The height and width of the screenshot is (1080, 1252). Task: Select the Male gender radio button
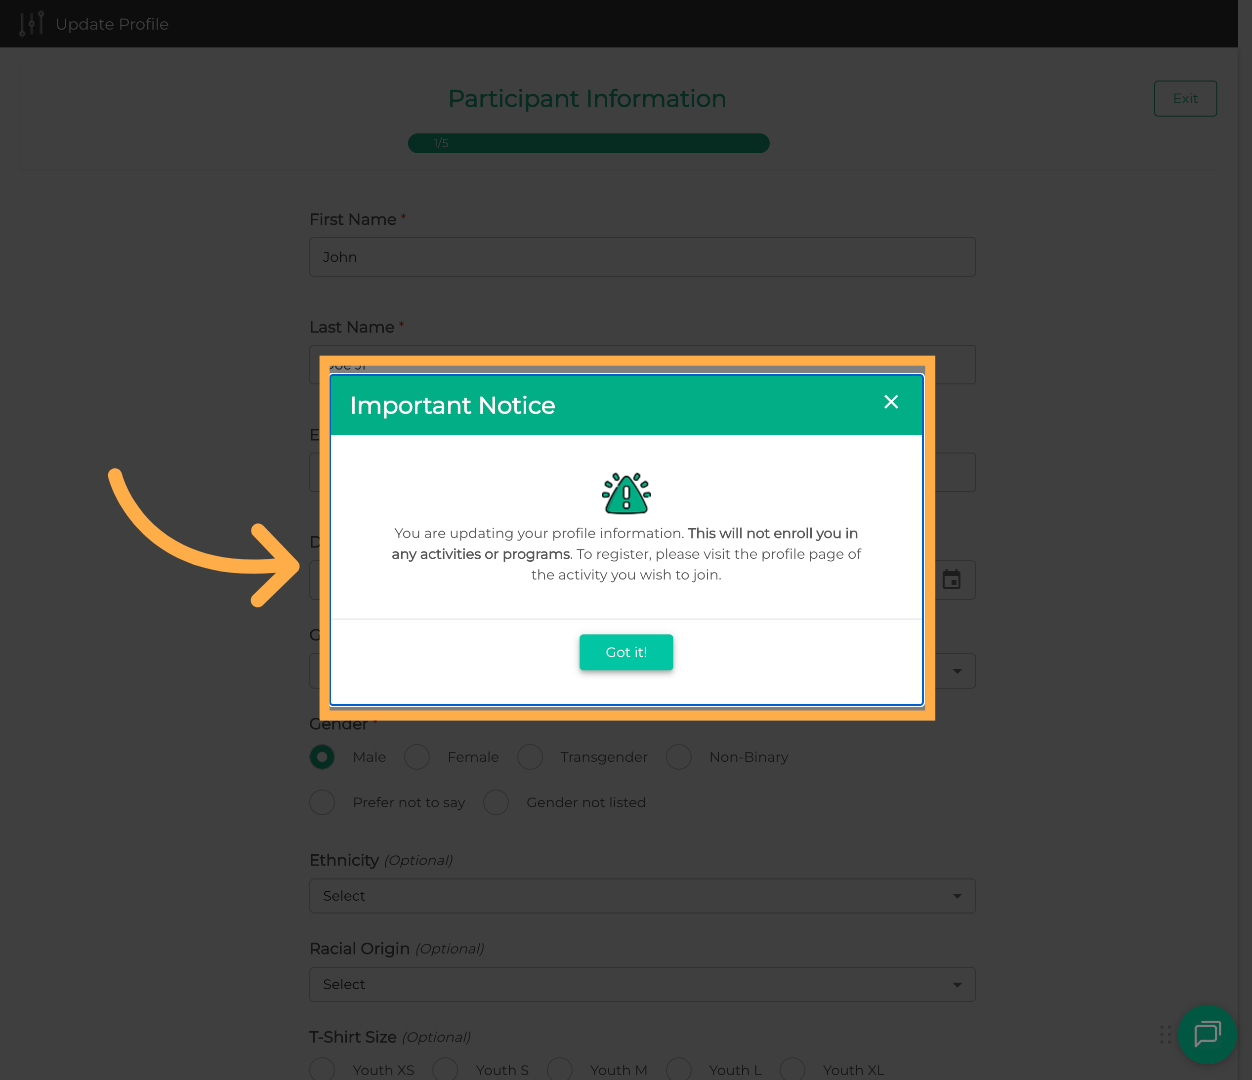(x=322, y=757)
